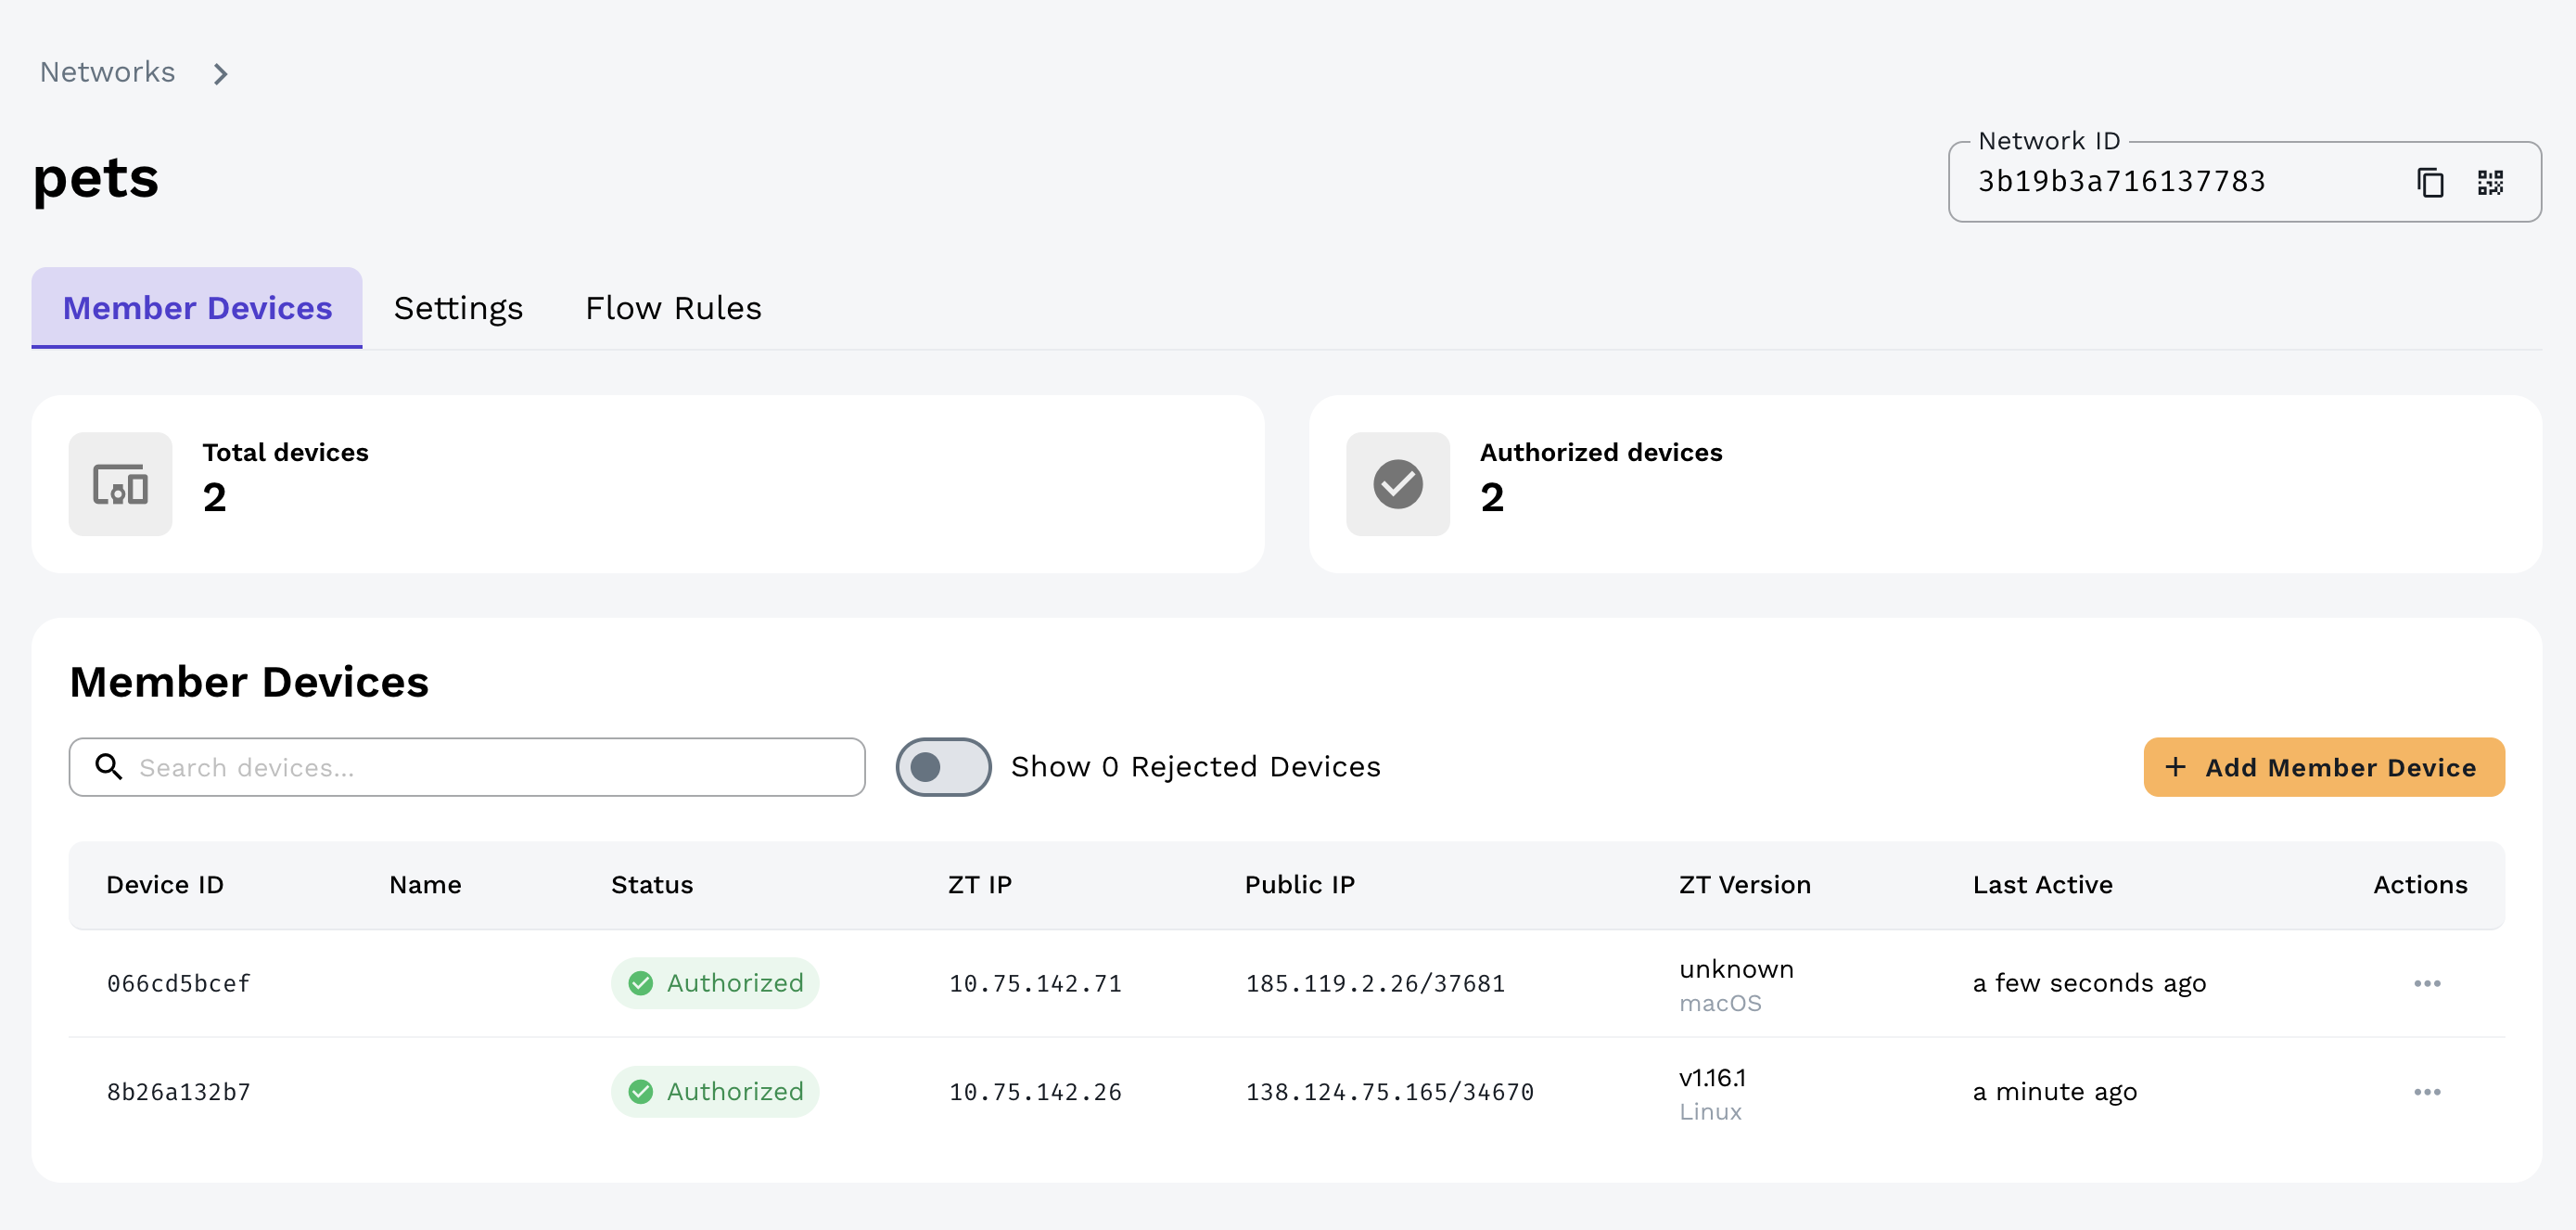Click the Last Active column header

click(x=2042, y=885)
